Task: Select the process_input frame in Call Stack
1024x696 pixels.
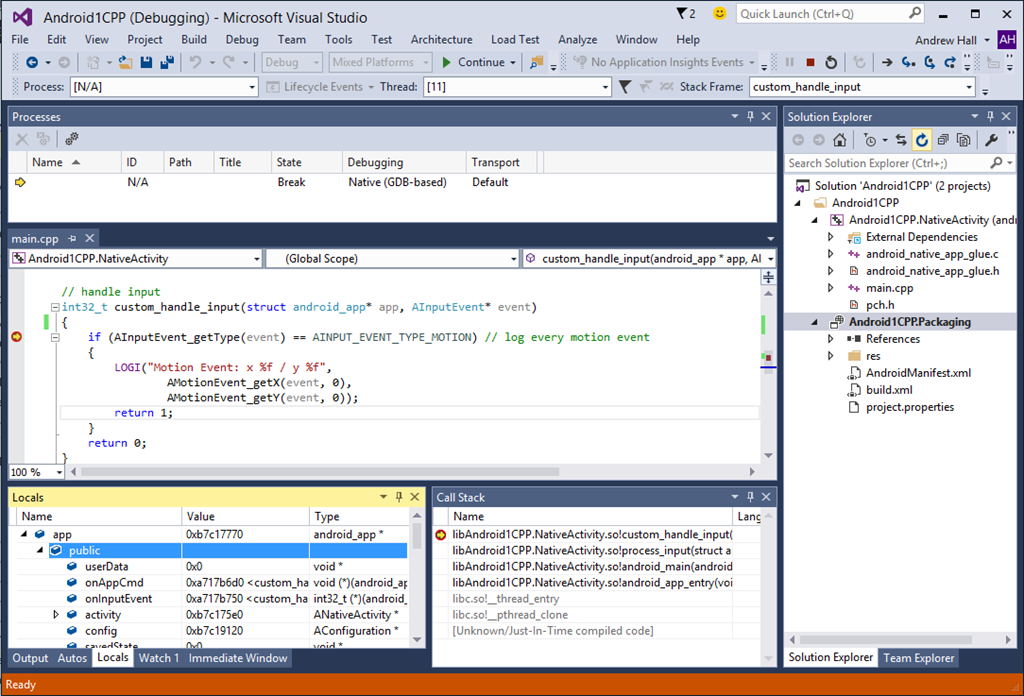Action: pos(592,550)
